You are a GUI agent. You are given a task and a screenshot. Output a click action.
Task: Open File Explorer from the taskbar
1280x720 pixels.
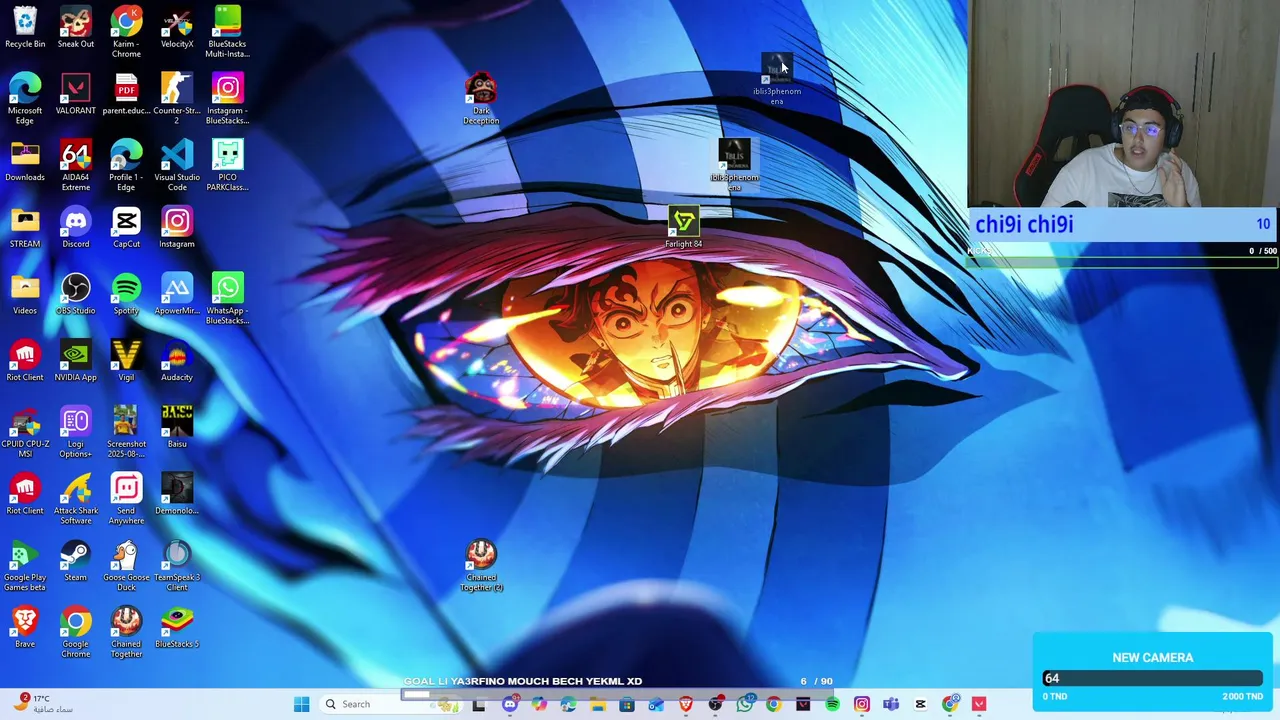pyautogui.click(x=597, y=704)
